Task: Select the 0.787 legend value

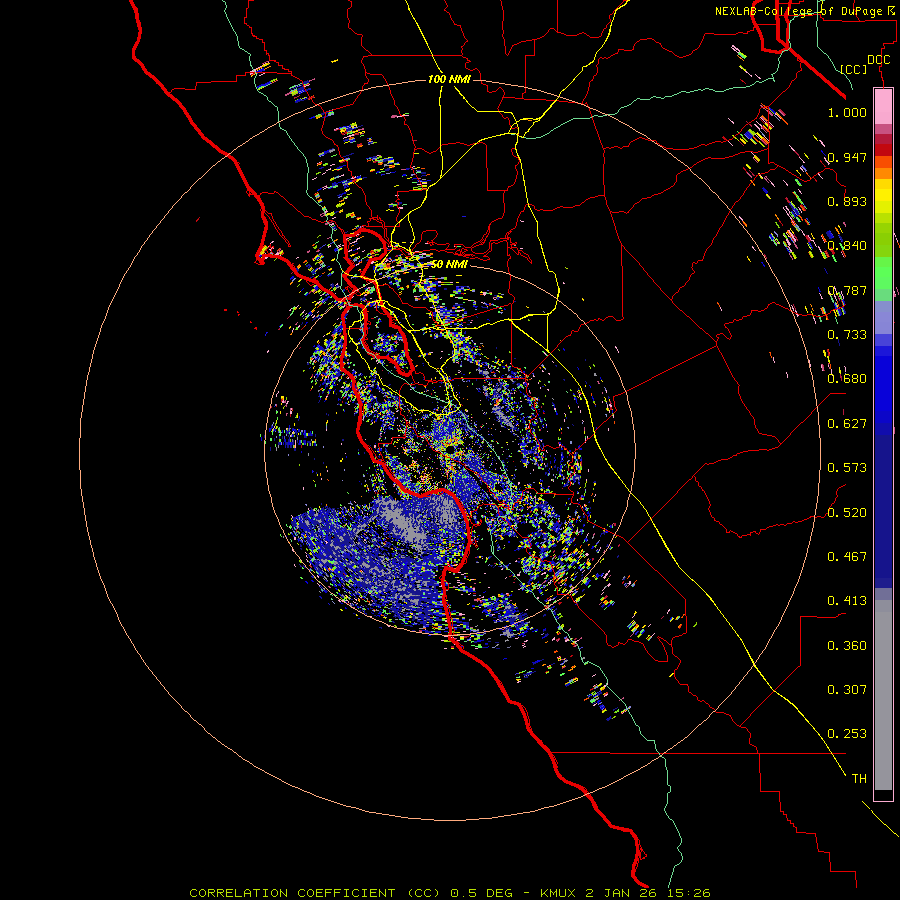Action: [847, 290]
